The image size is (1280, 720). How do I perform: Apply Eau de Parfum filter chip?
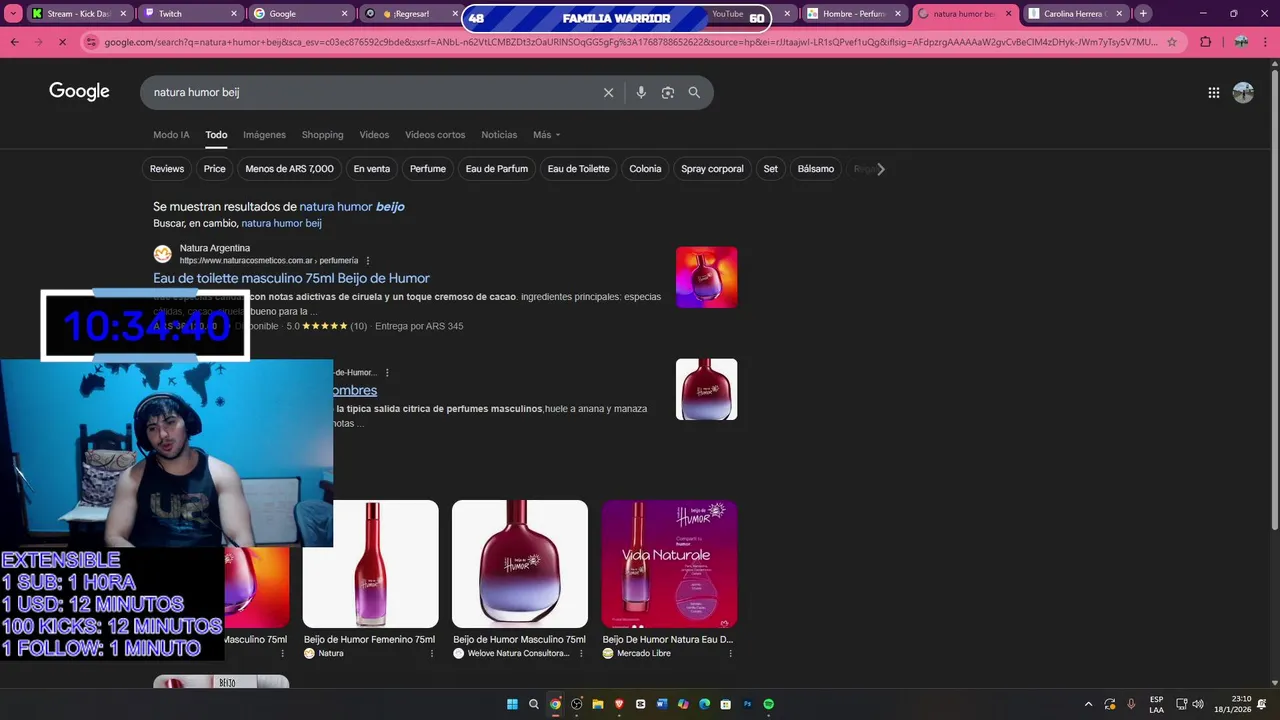pos(497,169)
